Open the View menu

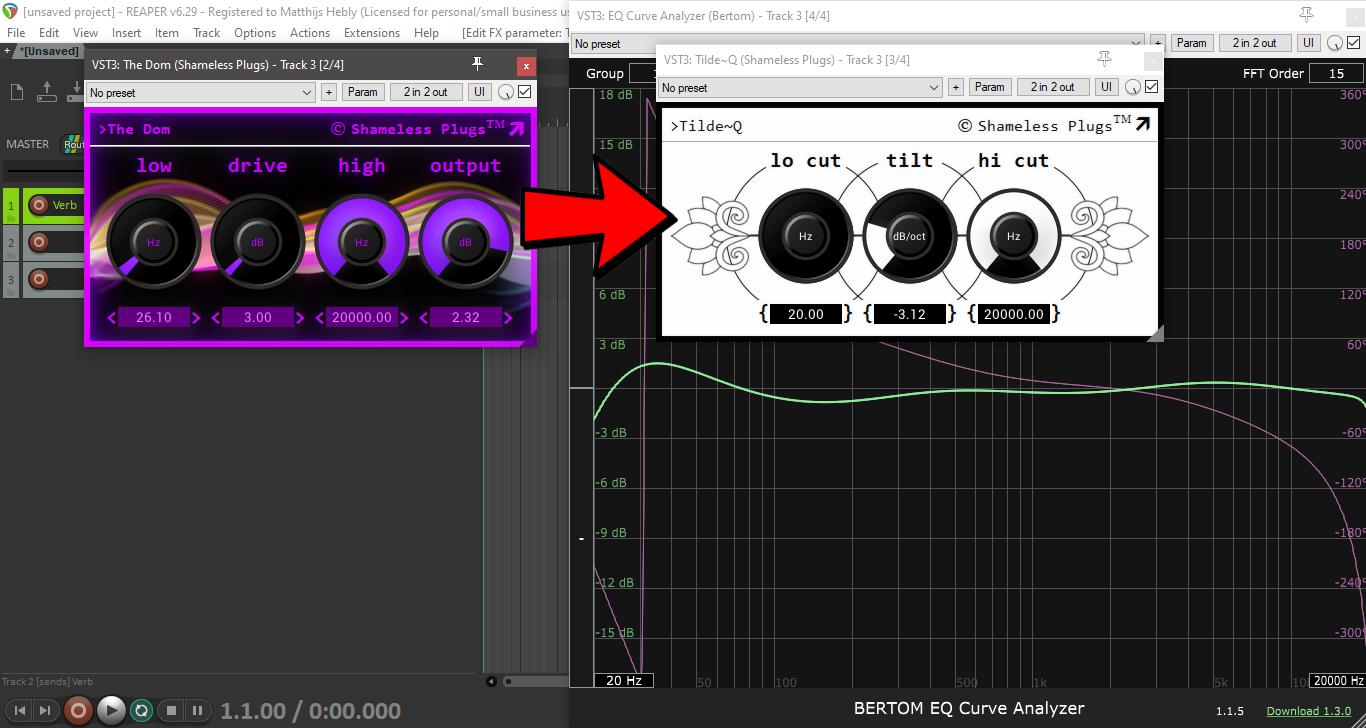[x=85, y=33]
